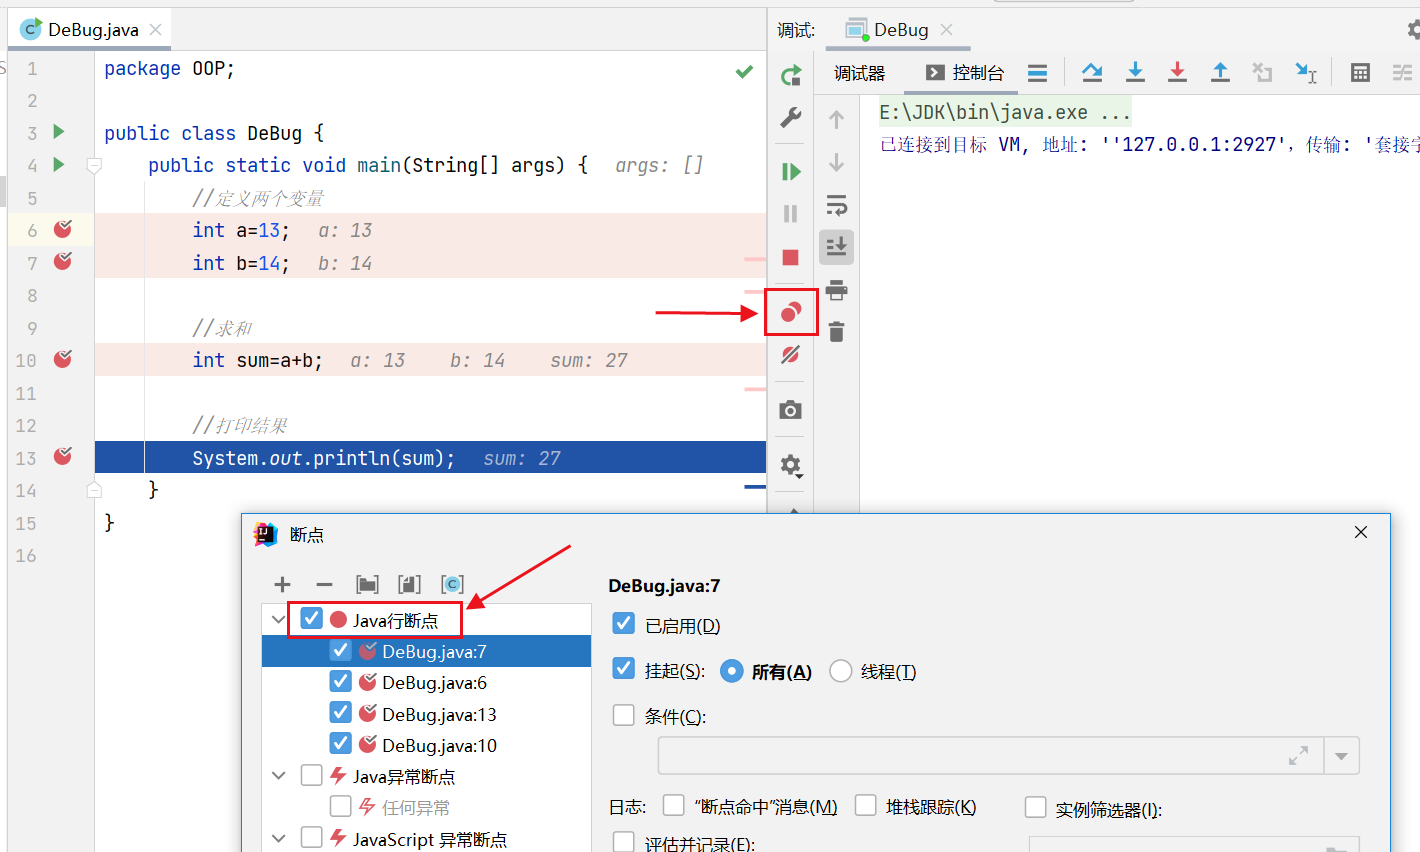Enable the 实例筛选器(I) checkbox
Image resolution: width=1420 pixels, height=852 pixels.
click(x=1036, y=807)
